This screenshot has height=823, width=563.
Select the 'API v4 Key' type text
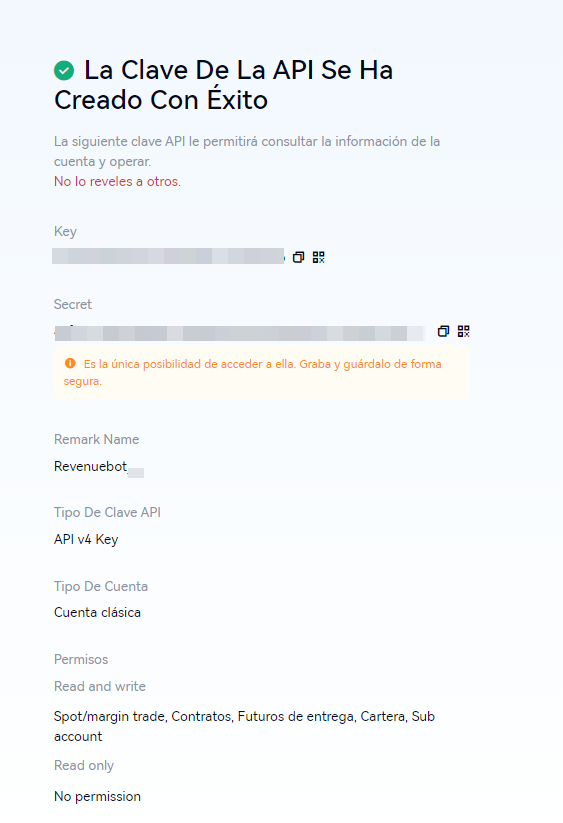pos(86,540)
